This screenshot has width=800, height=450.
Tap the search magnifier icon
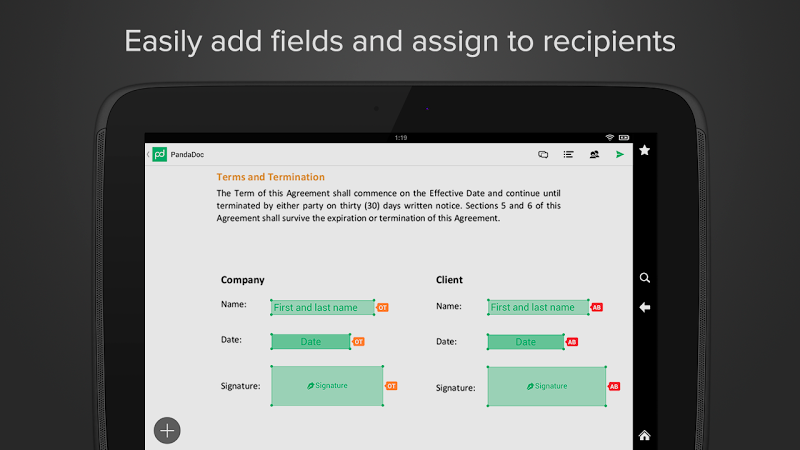(x=645, y=278)
